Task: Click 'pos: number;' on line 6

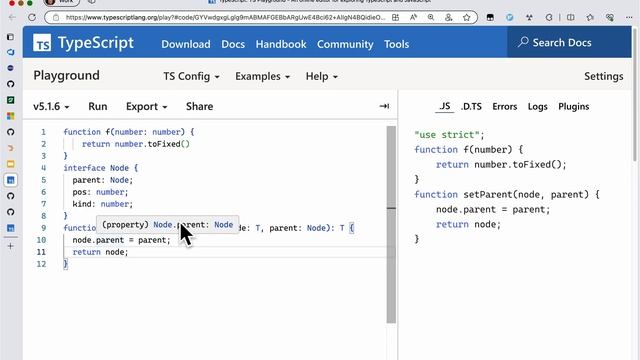Action: (100, 192)
